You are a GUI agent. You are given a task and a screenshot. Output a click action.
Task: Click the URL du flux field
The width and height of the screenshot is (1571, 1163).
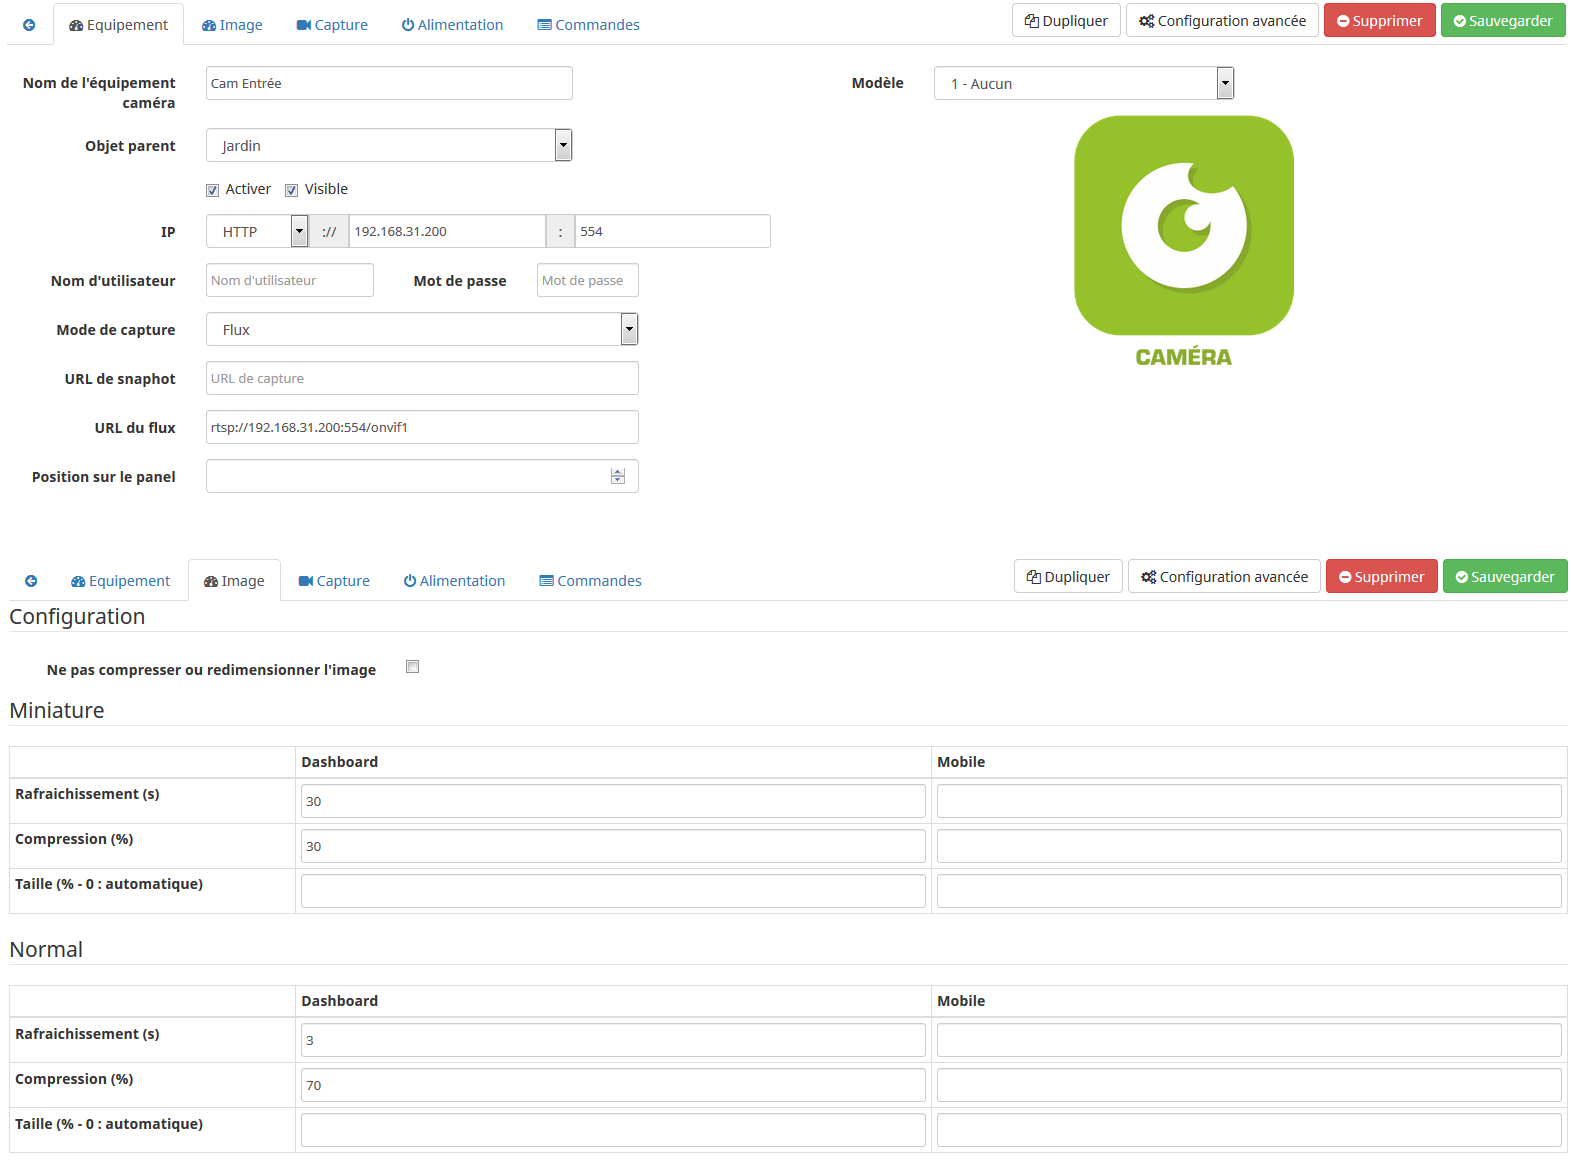point(422,427)
